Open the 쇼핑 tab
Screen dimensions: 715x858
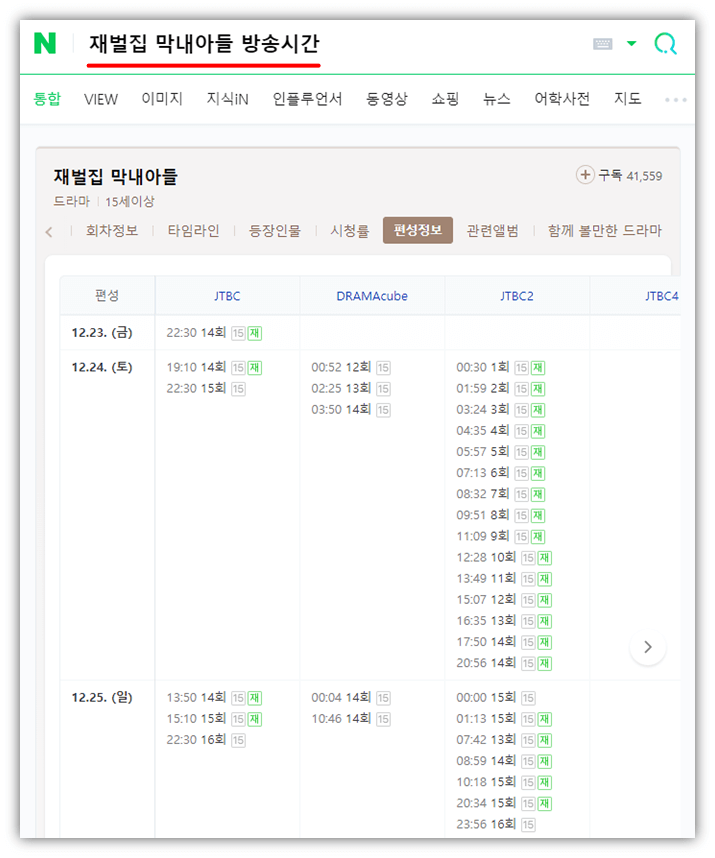[x=445, y=99]
